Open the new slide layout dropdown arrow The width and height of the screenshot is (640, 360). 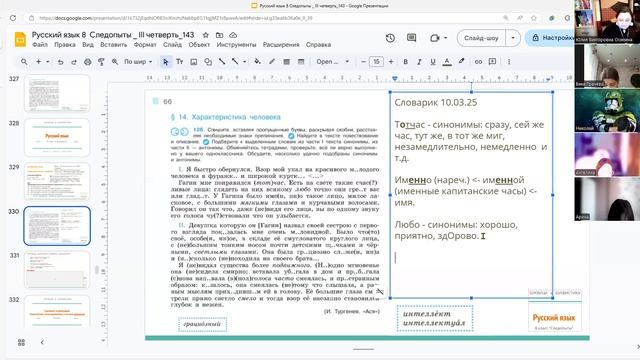48,62
